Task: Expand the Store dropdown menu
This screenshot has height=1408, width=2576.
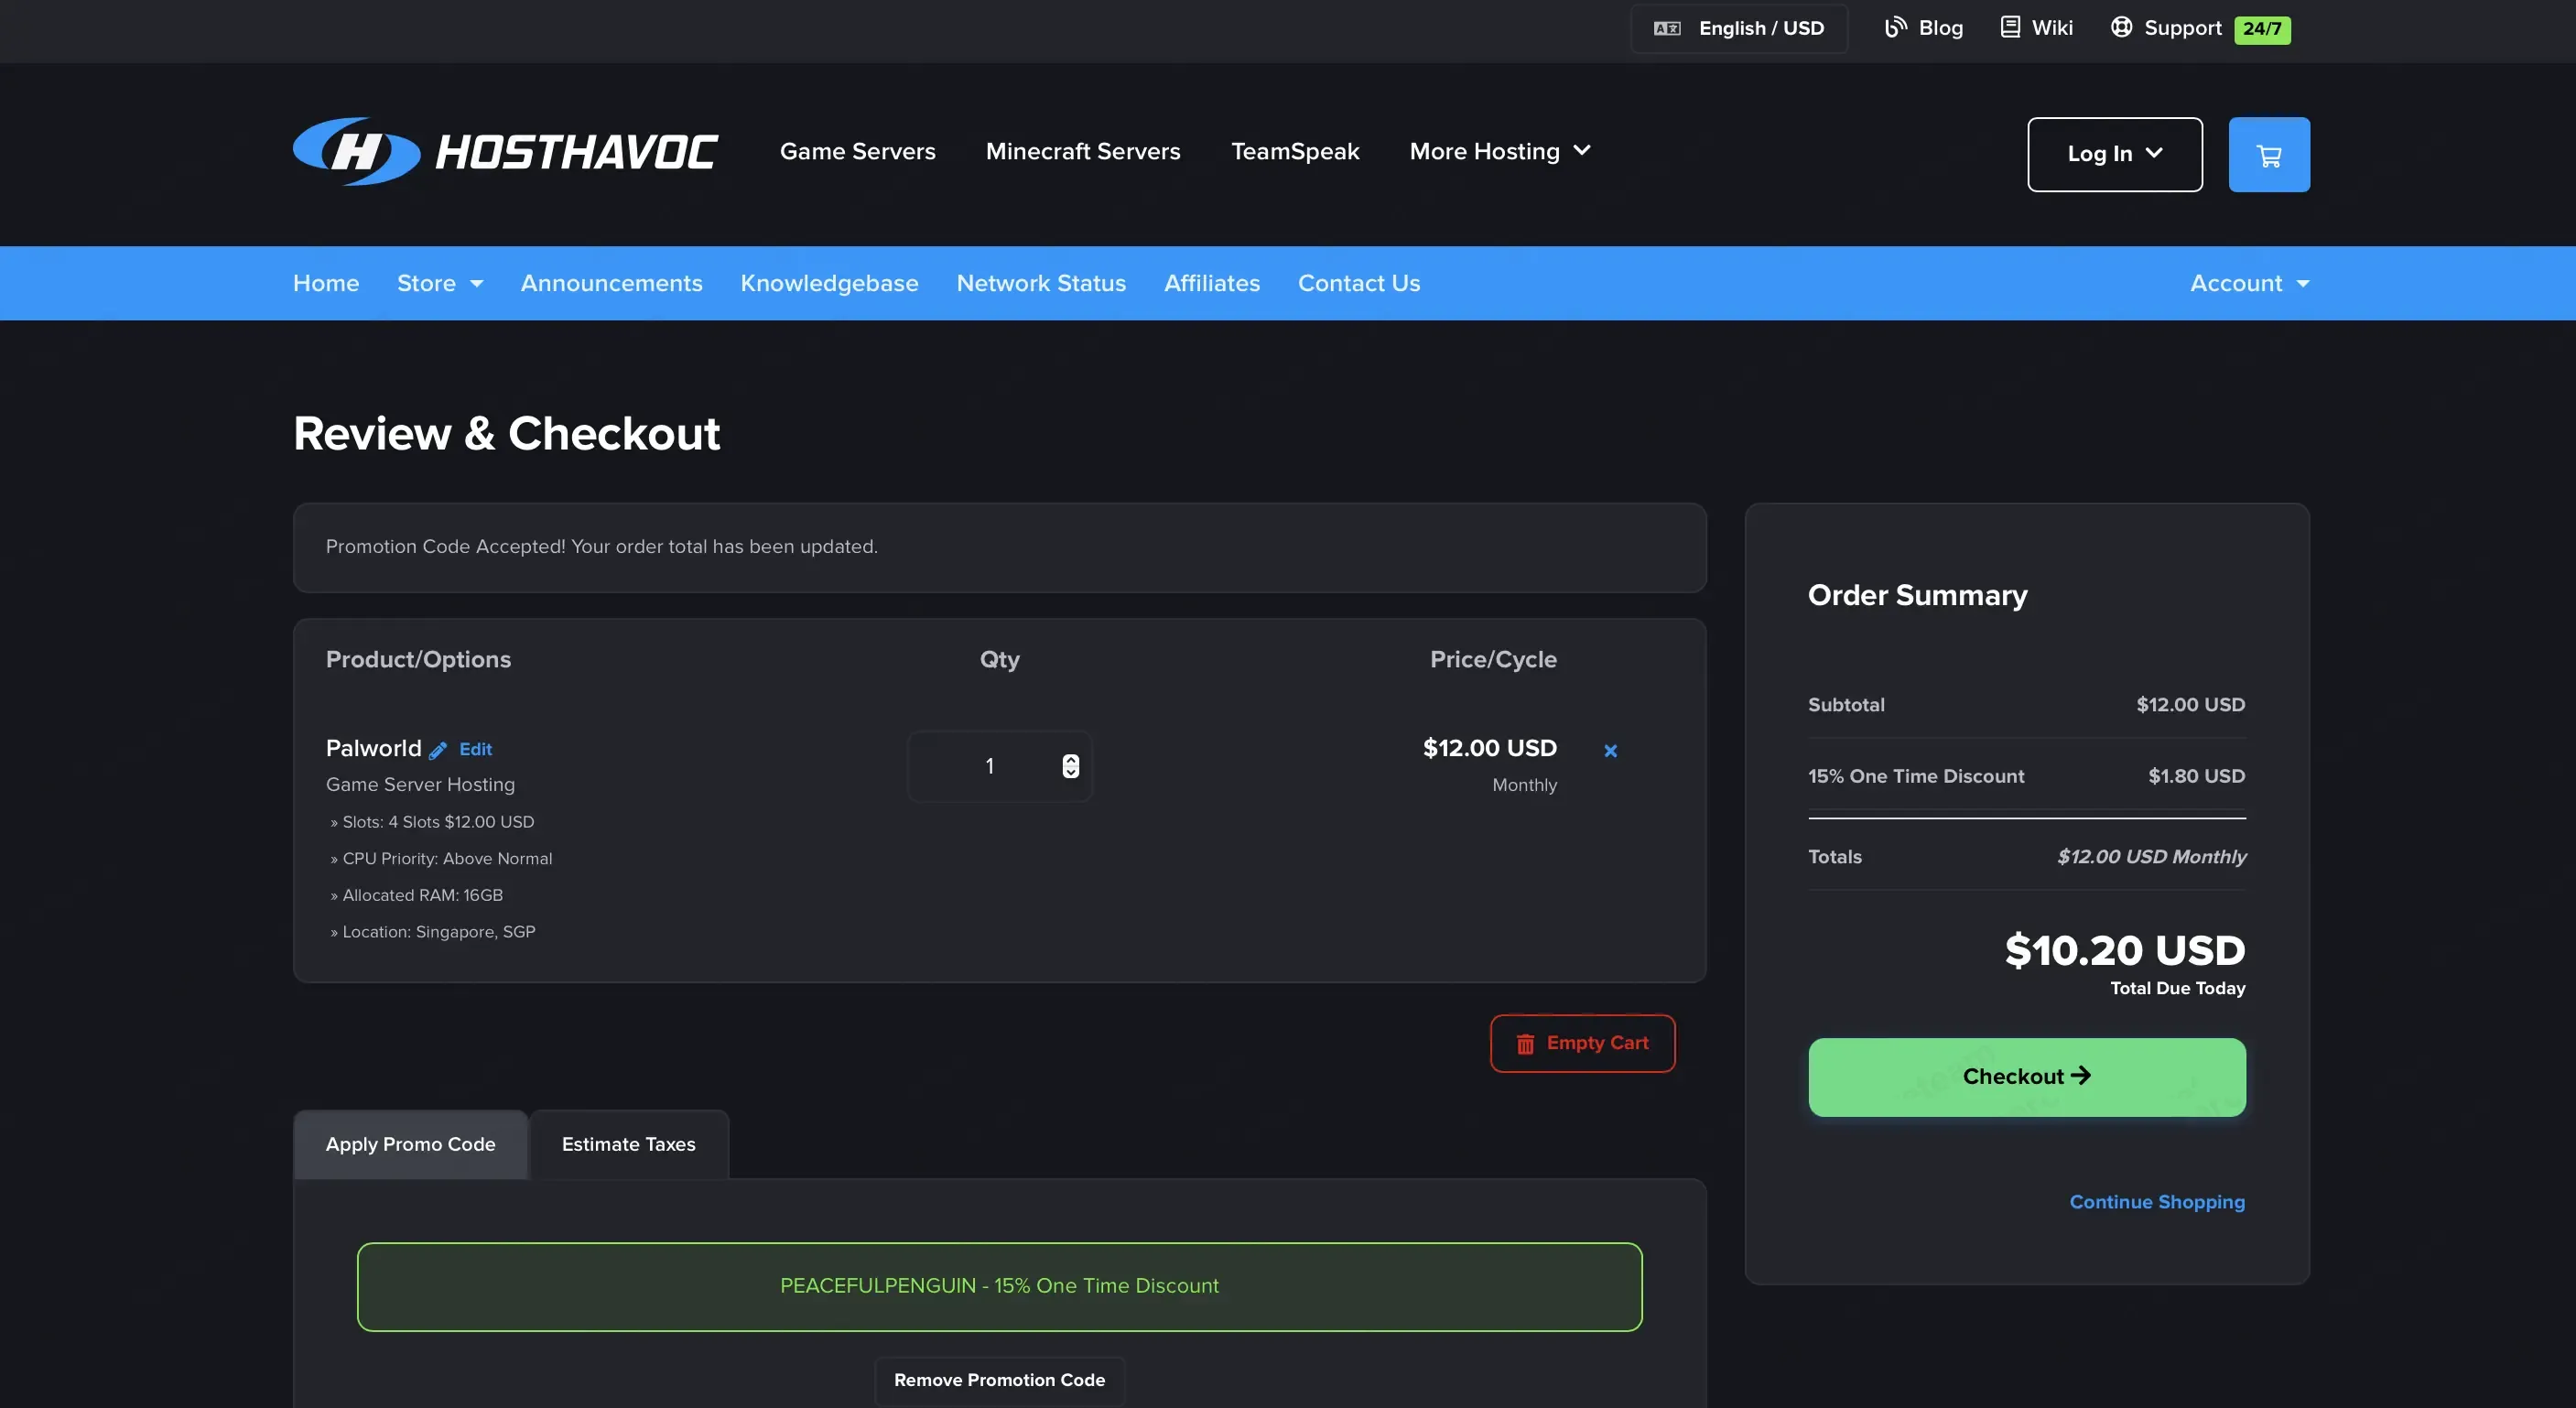Action: tap(440, 283)
